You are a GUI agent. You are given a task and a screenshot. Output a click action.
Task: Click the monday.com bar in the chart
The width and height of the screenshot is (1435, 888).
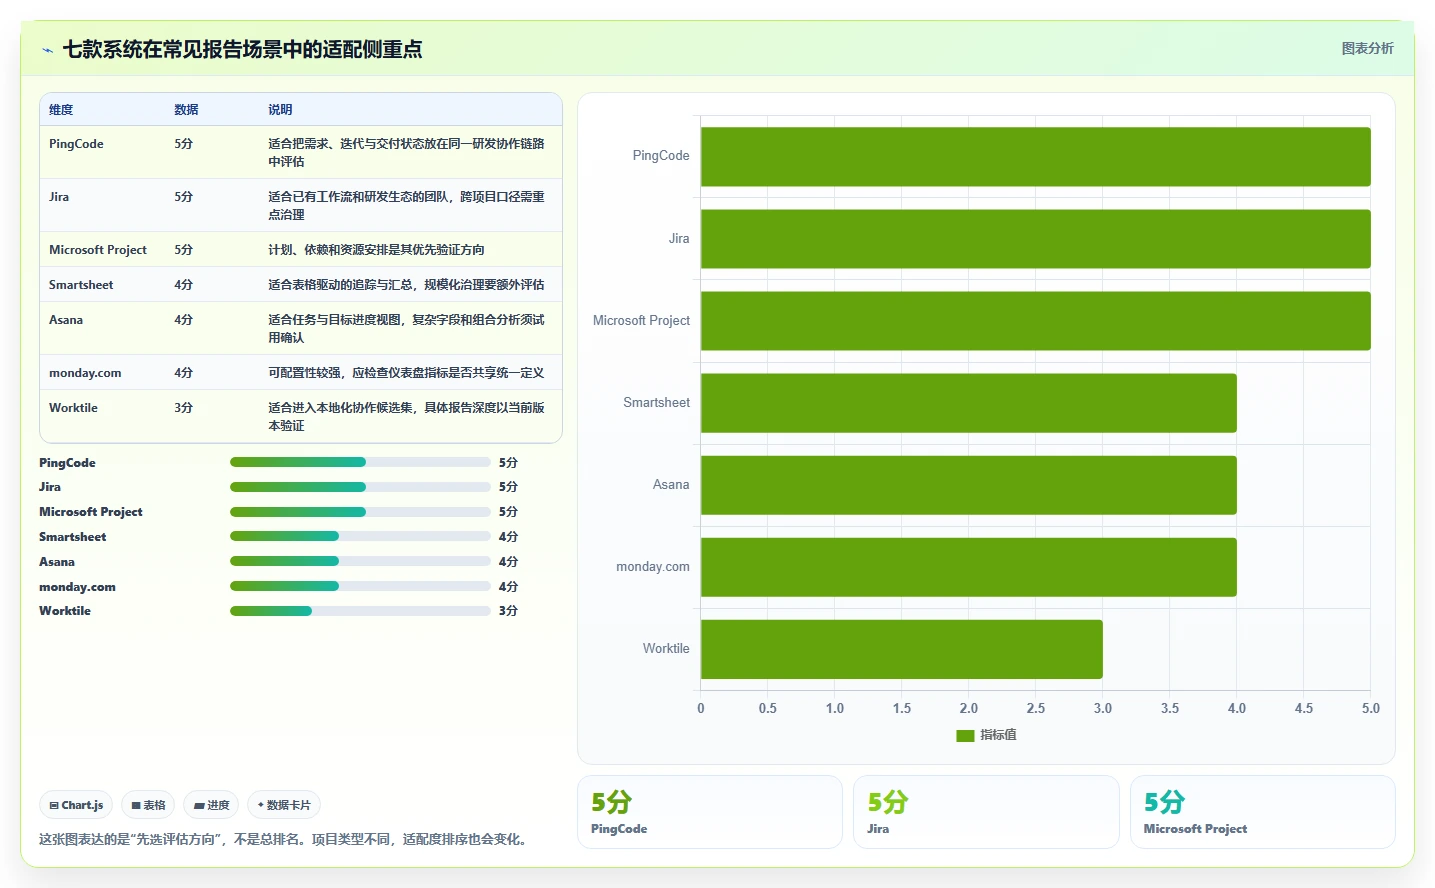point(968,567)
